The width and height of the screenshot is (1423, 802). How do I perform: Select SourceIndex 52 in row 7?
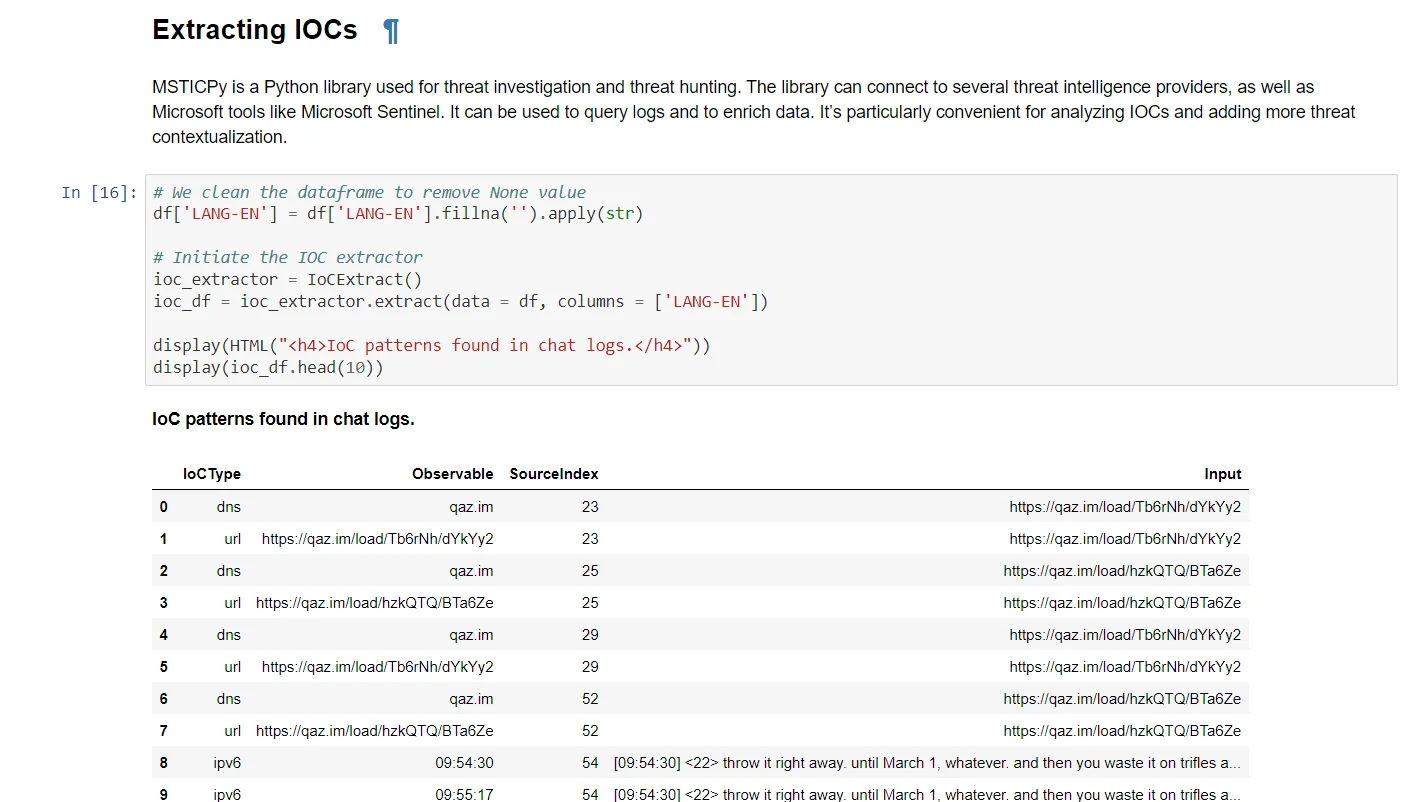point(590,731)
